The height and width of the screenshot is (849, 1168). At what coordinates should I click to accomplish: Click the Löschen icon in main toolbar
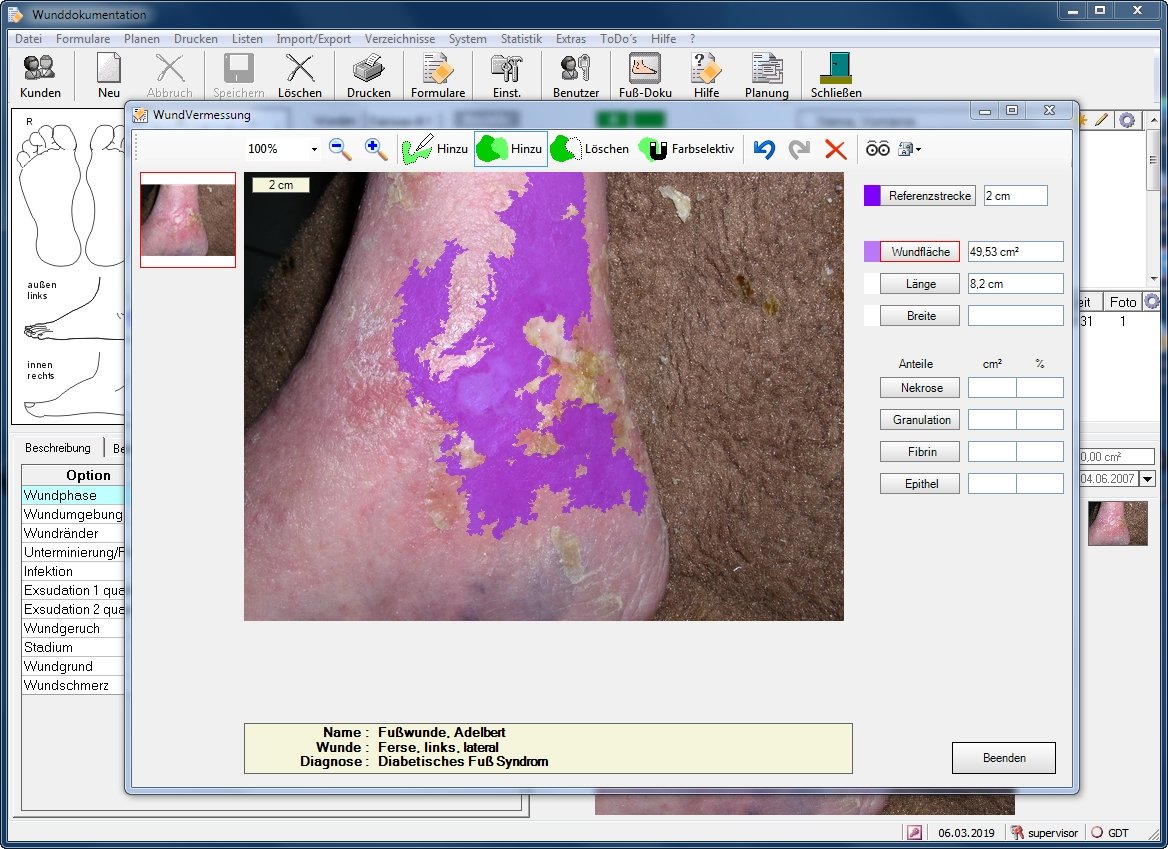[x=299, y=75]
